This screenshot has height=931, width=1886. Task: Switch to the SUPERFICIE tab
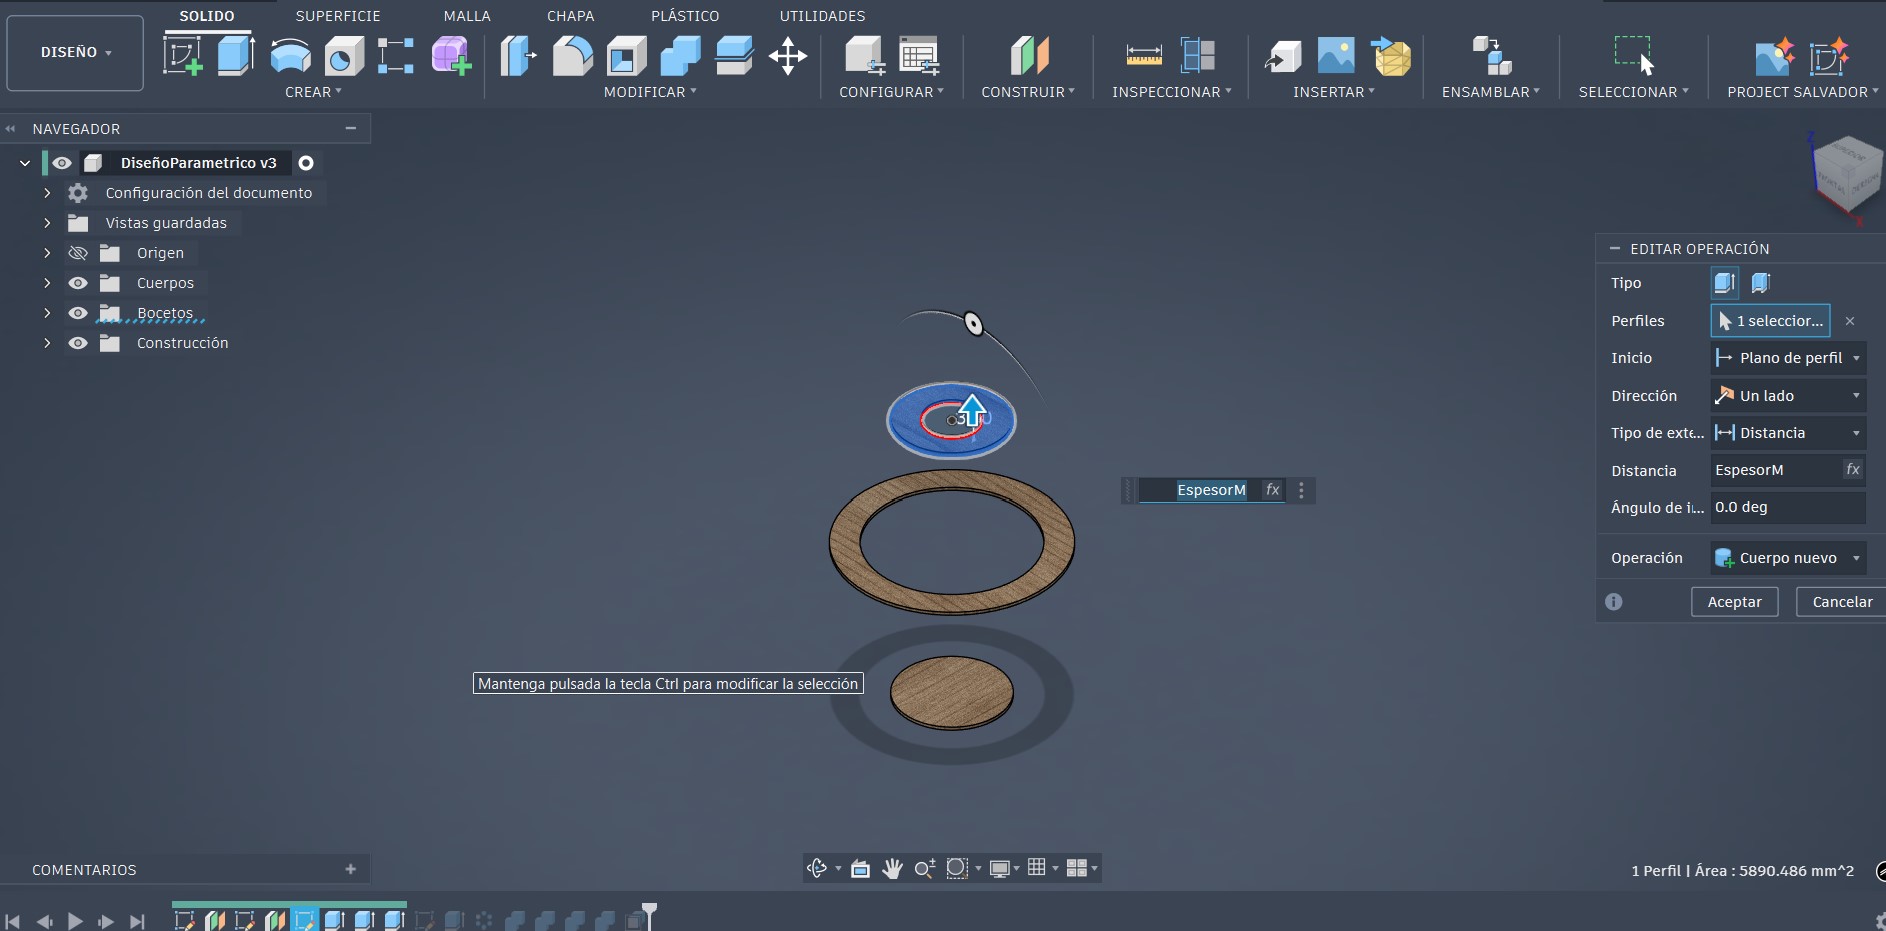click(337, 15)
